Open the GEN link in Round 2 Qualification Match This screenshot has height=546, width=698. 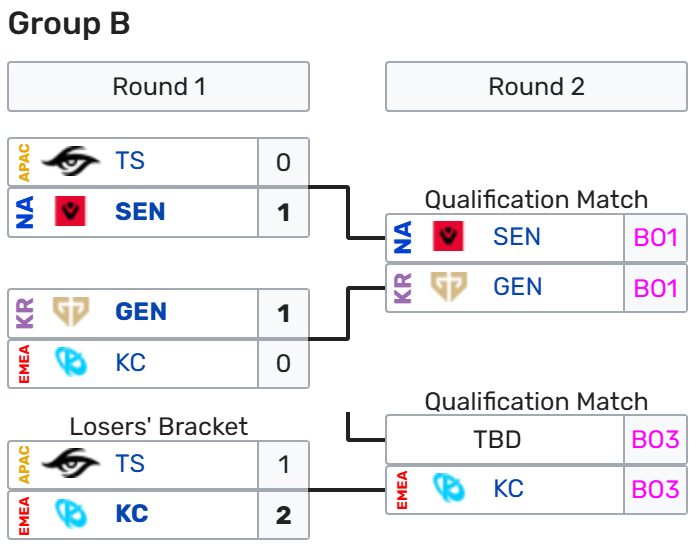(517, 287)
